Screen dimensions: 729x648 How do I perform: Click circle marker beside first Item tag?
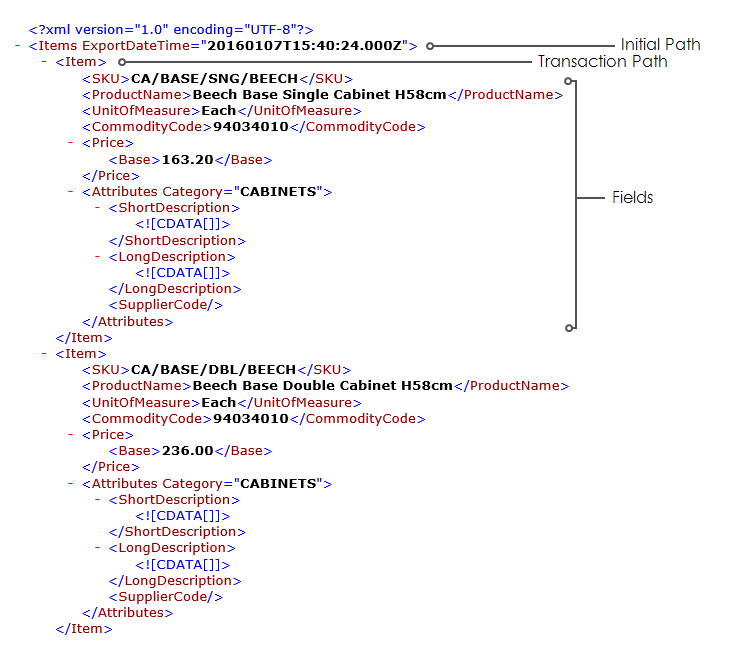click(x=122, y=62)
